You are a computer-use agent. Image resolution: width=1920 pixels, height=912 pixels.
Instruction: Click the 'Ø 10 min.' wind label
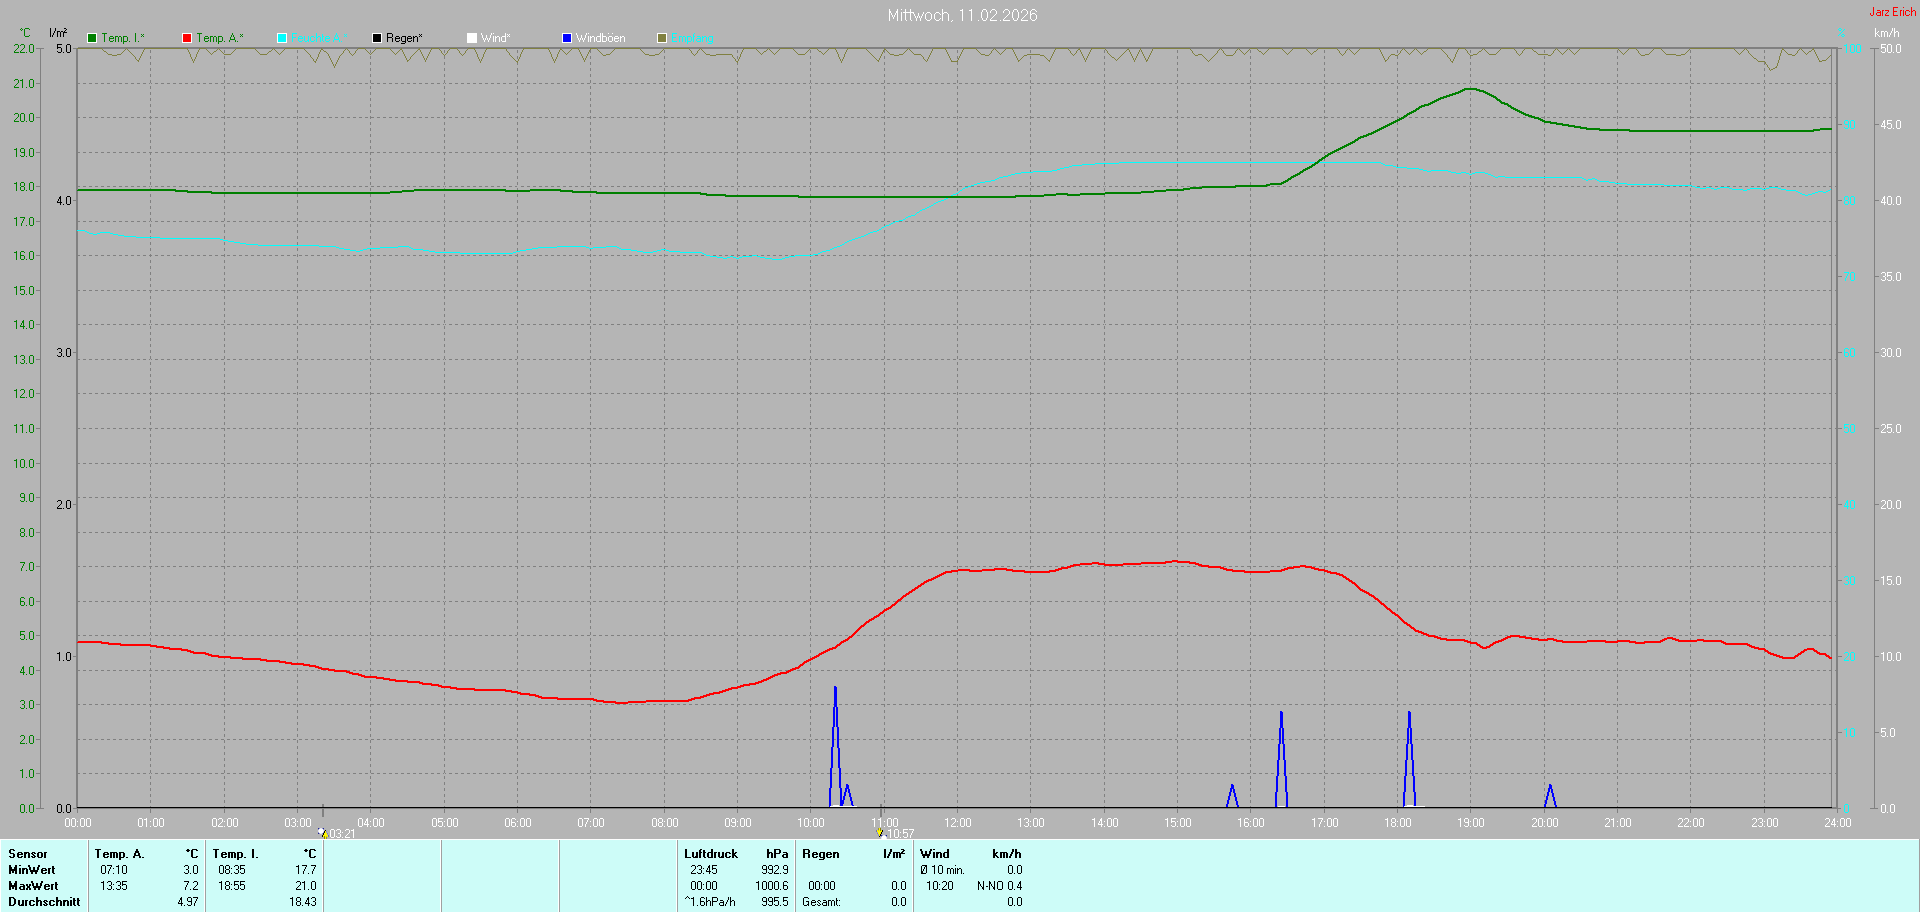coord(943,870)
